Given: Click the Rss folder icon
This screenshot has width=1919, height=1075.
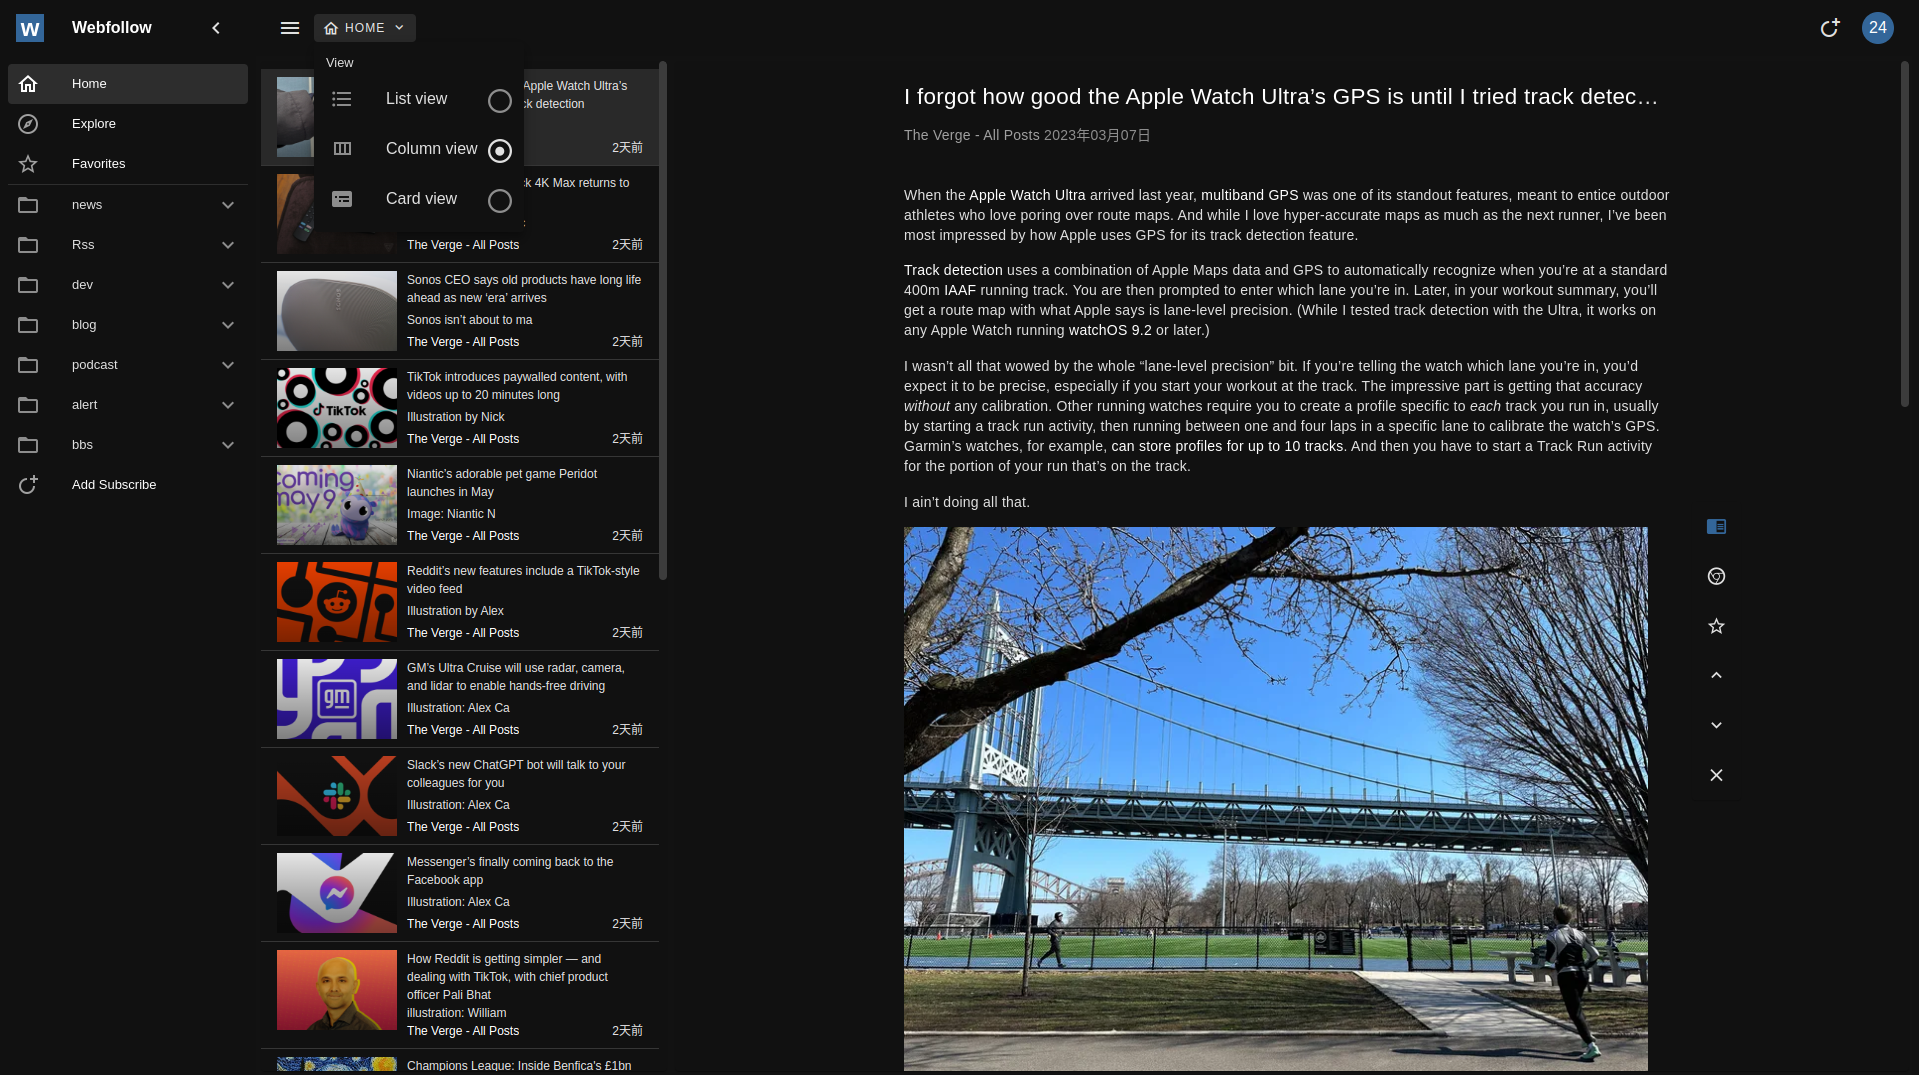Looking at the screenshot, I should click(28, 245).
